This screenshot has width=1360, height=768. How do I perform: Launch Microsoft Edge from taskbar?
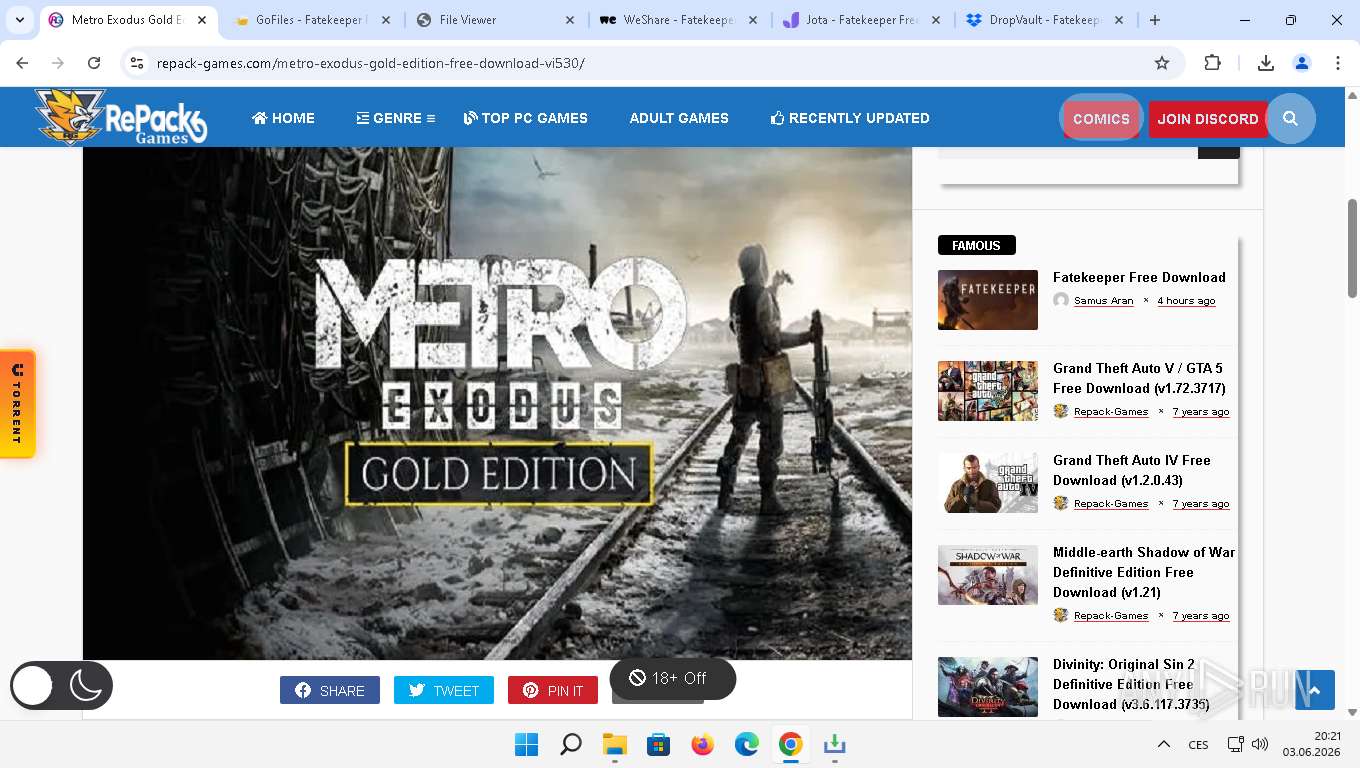point(747,745)
